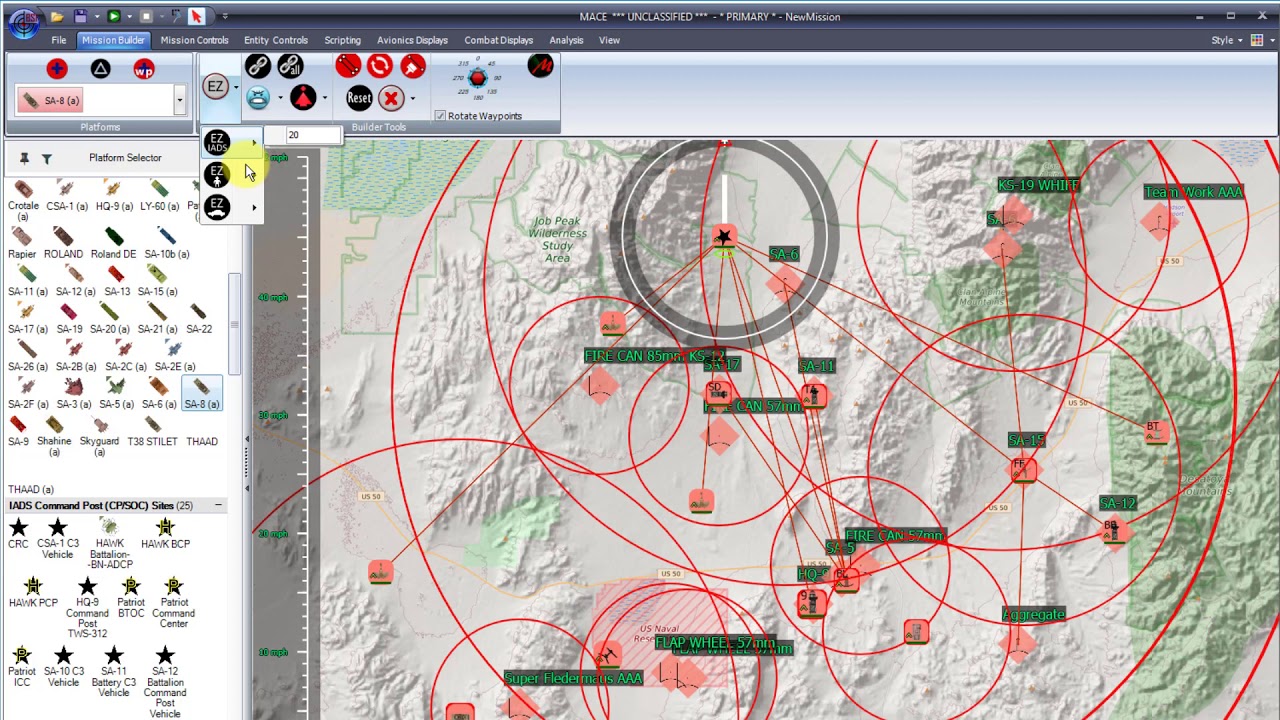Switch to the Entity Controls tab
The width and height of the screenshot is (1280, 720).
276,40
